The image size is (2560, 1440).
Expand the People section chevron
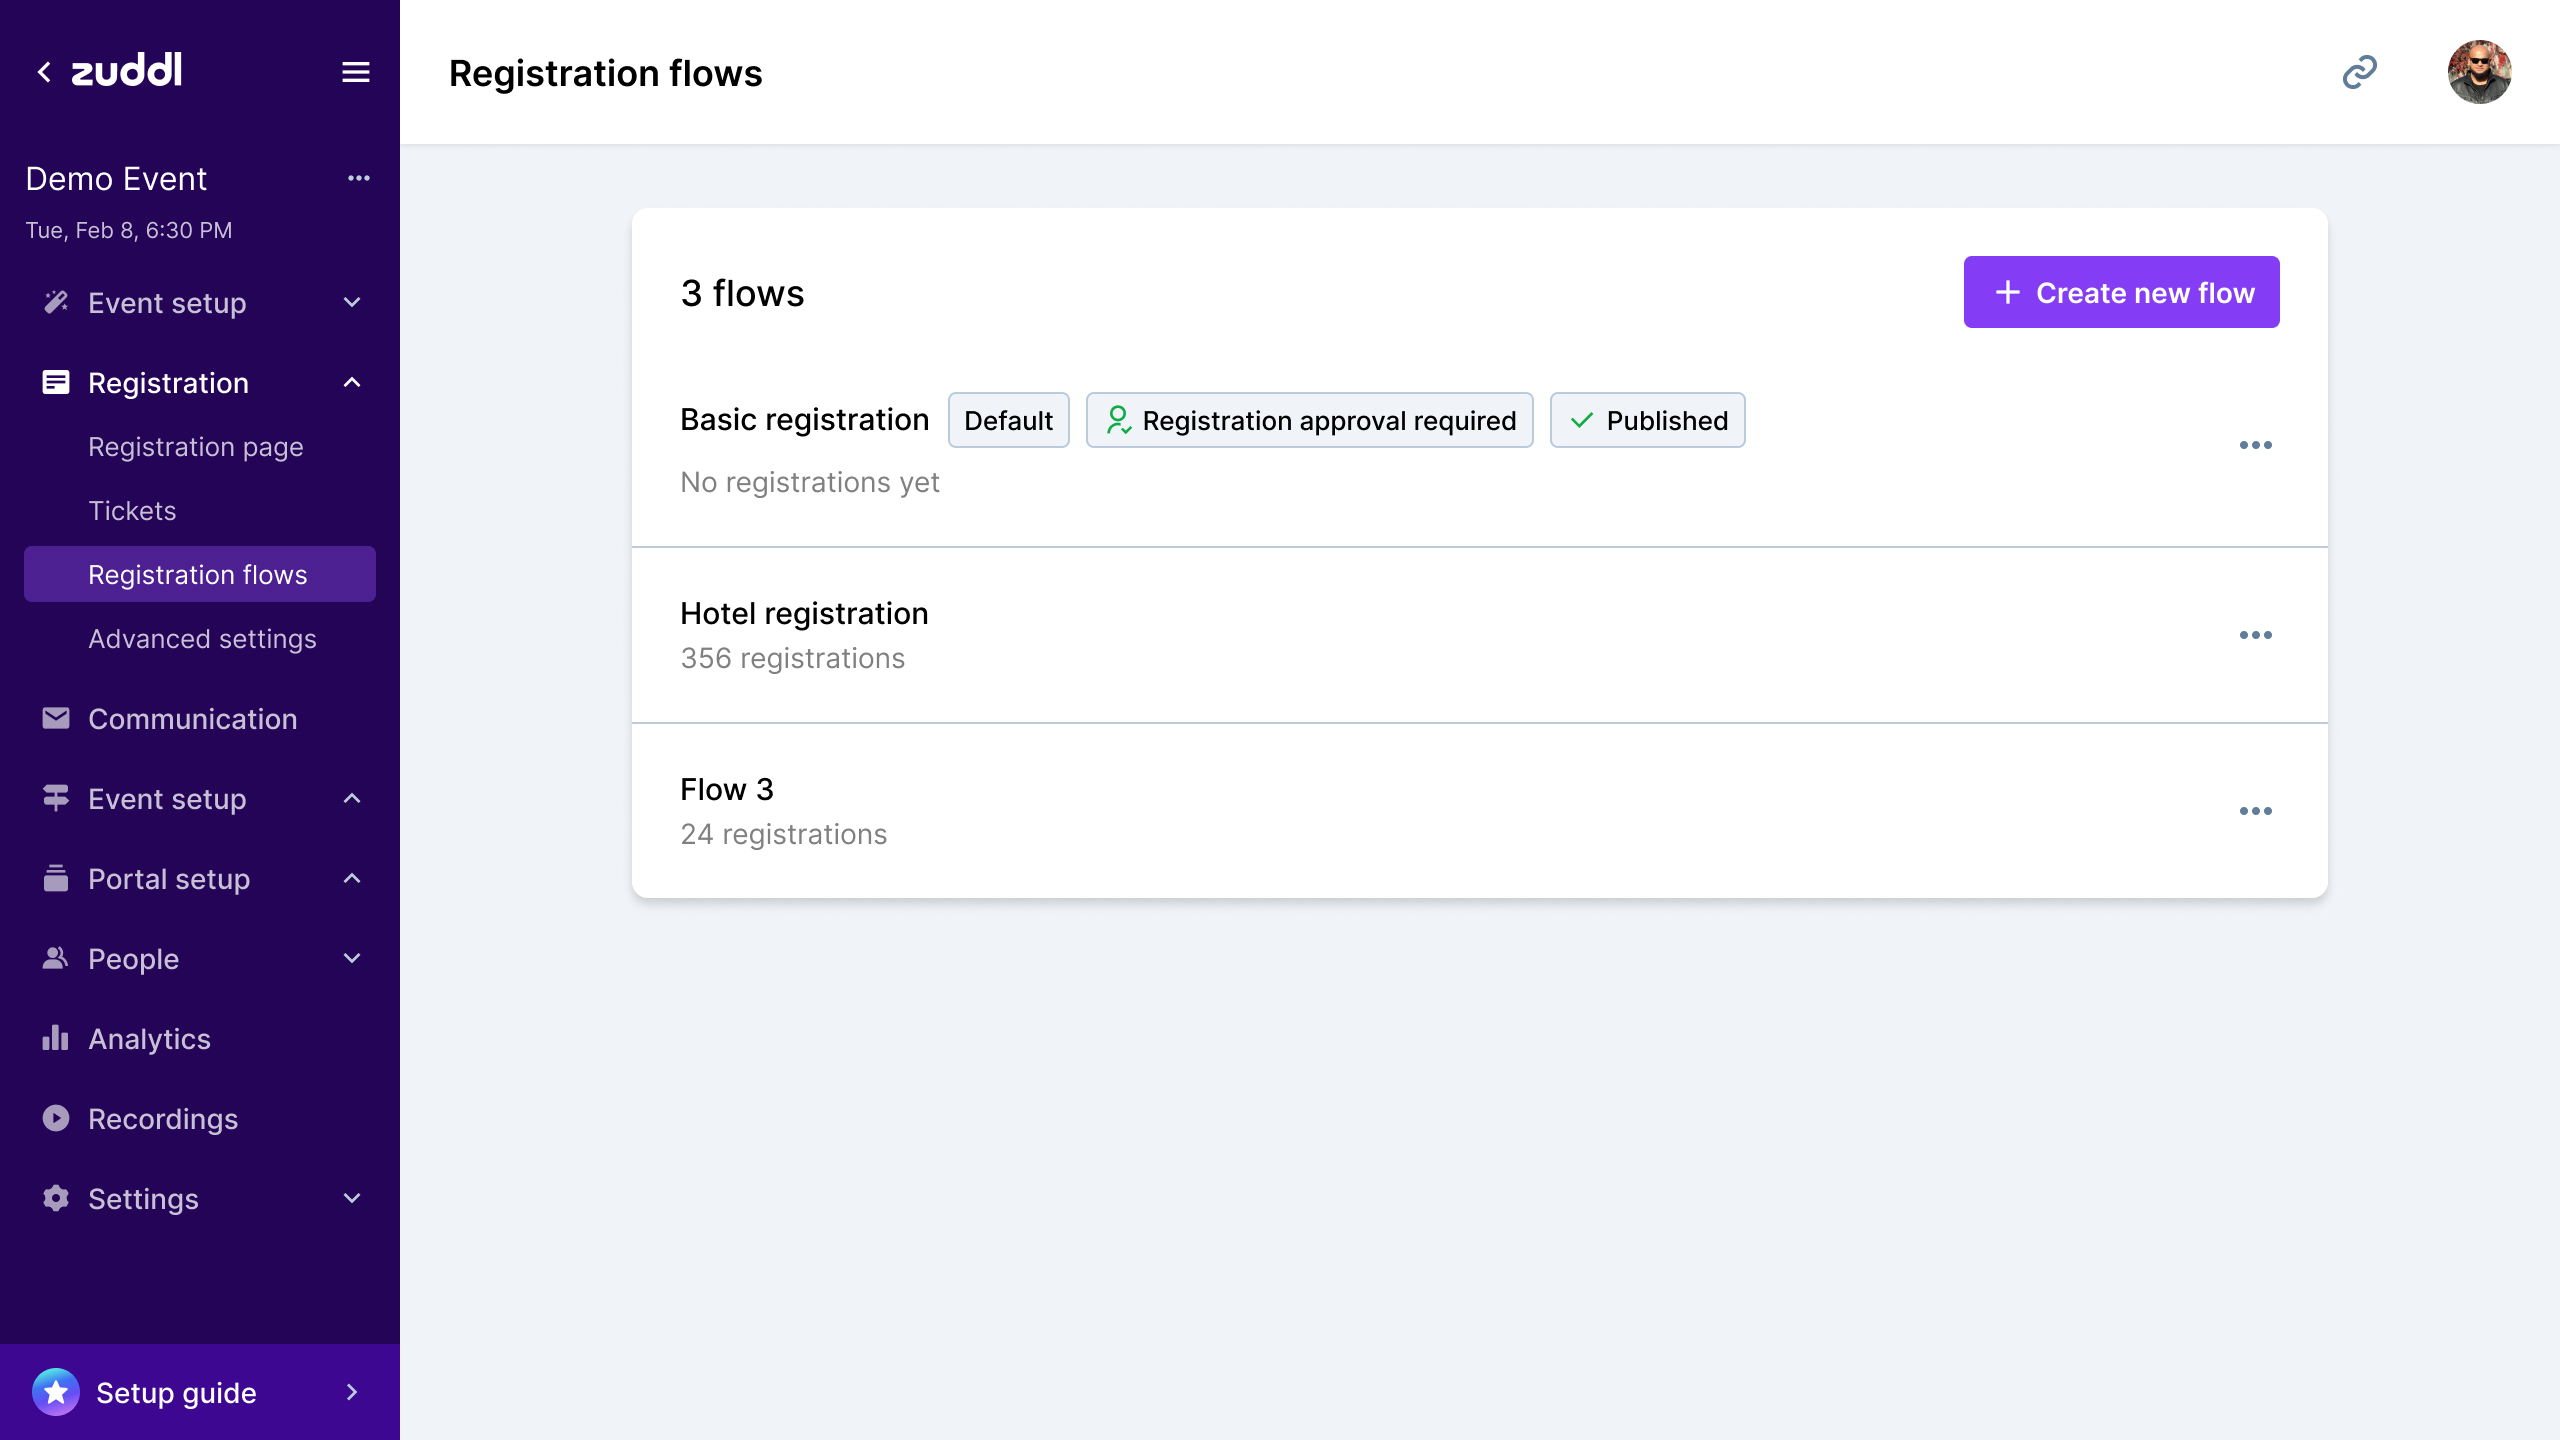tap(352, 959)
